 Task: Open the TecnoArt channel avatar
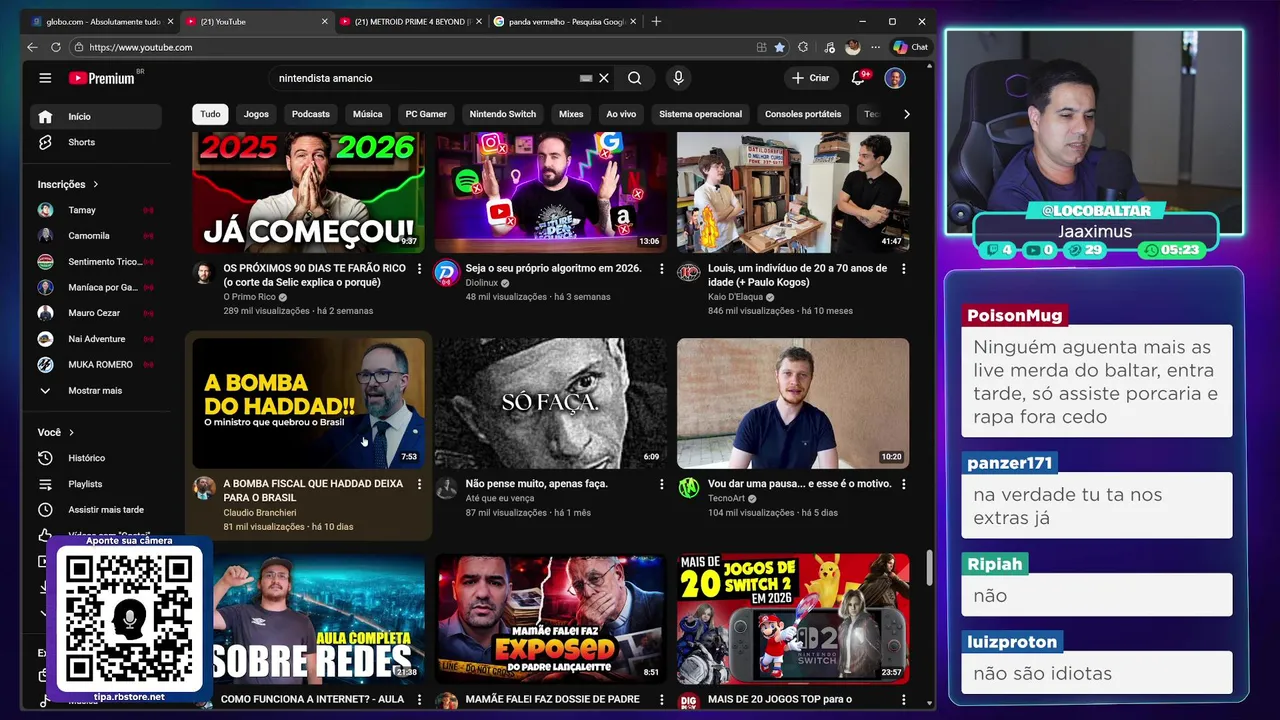pyautogui.click(x=689, y=488)
